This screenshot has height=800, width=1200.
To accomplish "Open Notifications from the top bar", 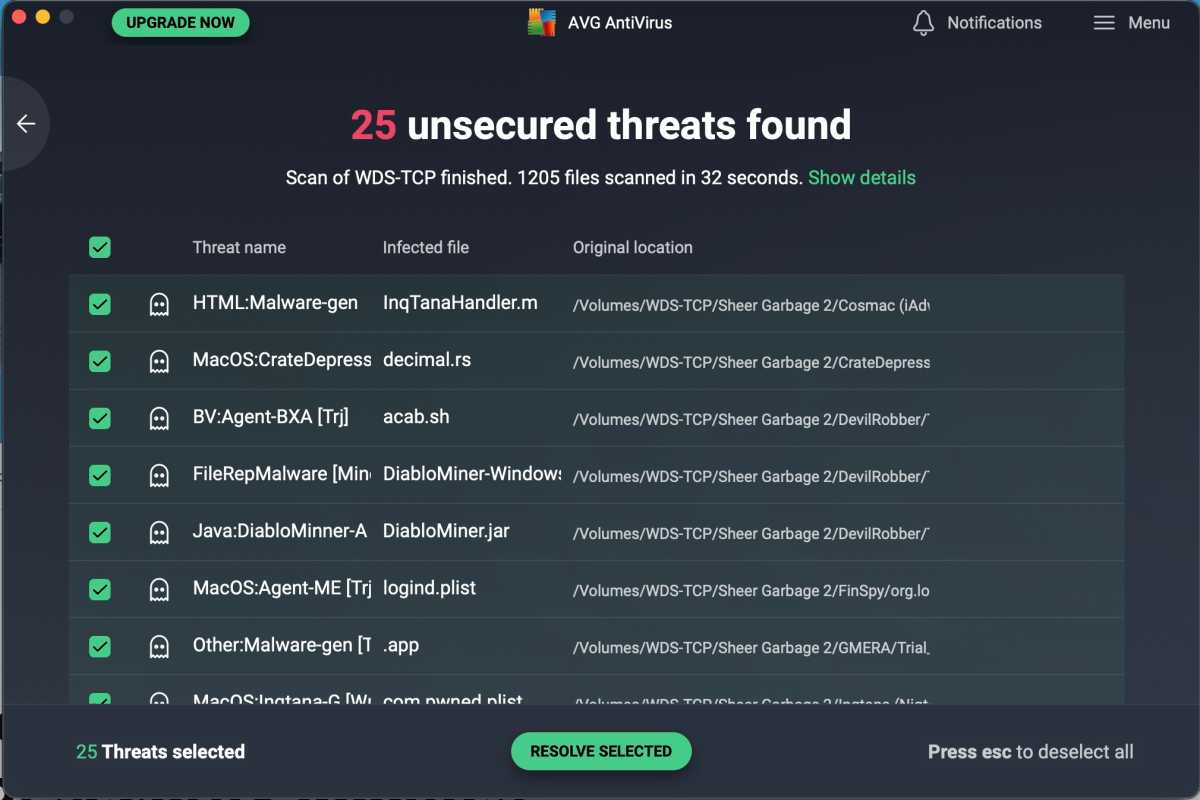I will click(993, 22).
